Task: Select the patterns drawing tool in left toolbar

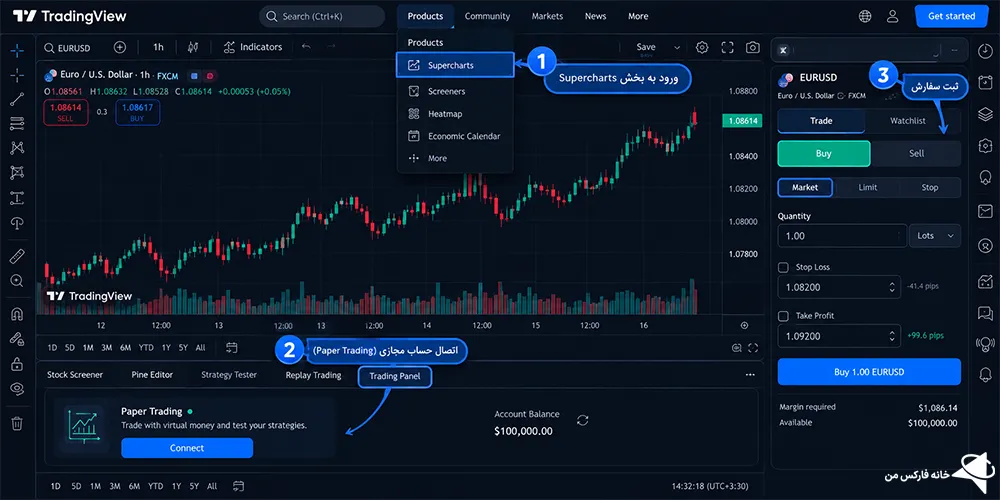Action: (x=17, y=148)
